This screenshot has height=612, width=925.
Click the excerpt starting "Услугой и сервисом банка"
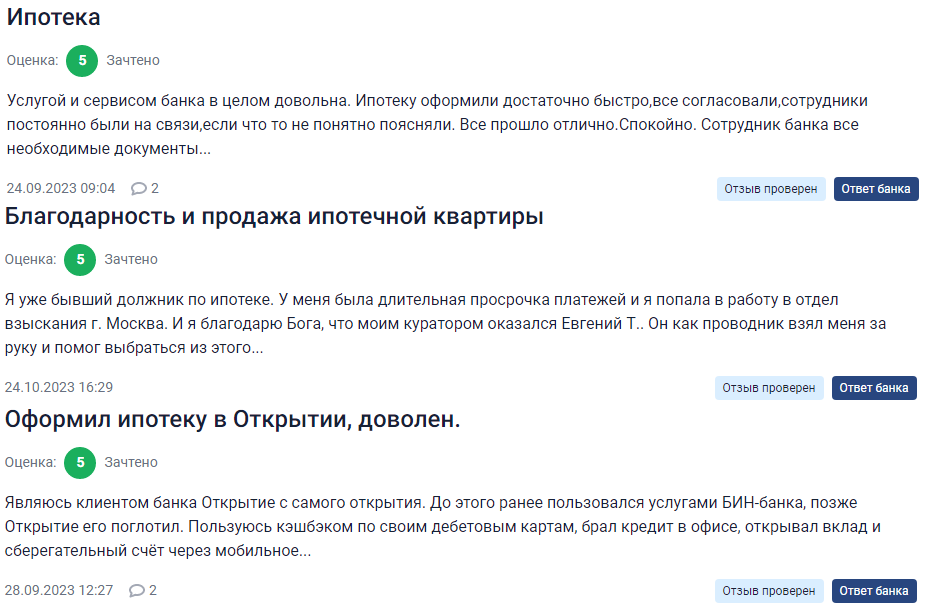(x=437, y=125)
